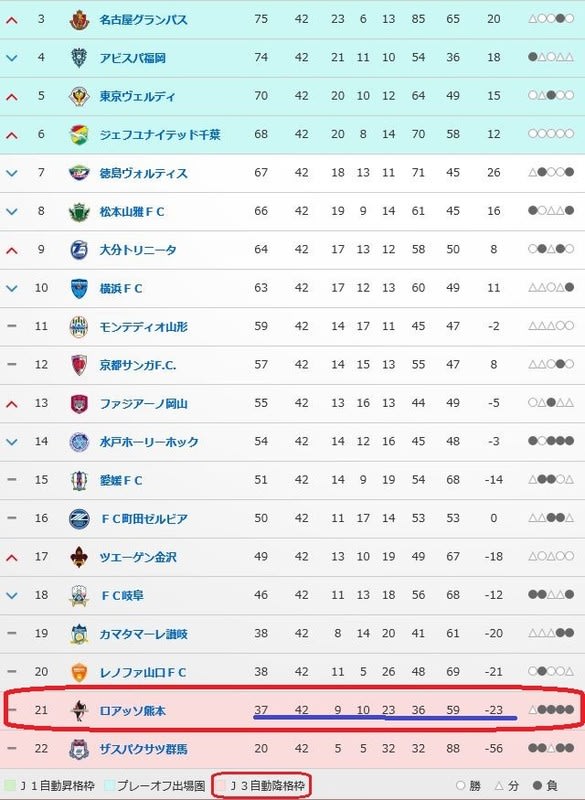The height and width of the screenshot is (800, 585).
Task: Open the モンテディオ山形 team page
Action: [143, 327]
